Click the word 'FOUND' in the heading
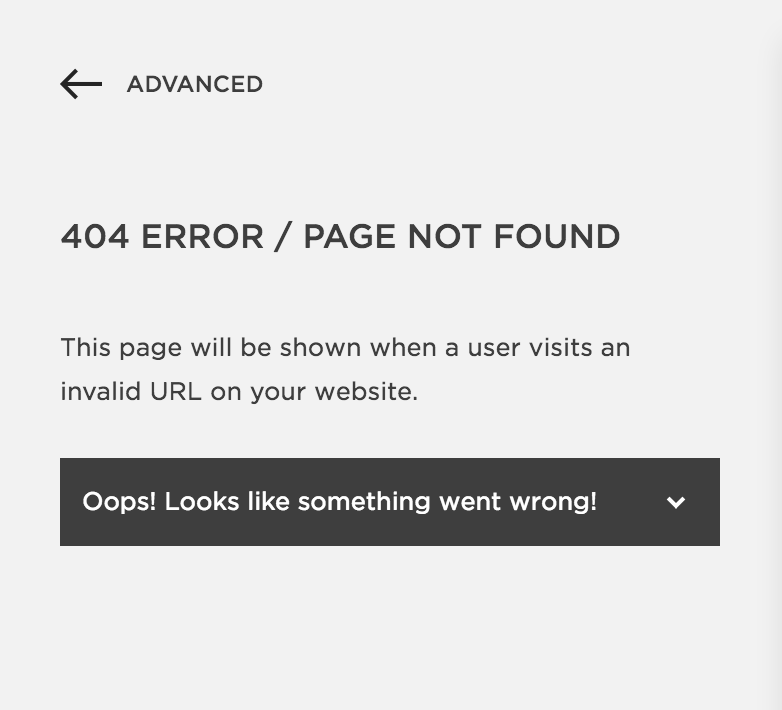 pyautogui.click(x=557, y=236)
